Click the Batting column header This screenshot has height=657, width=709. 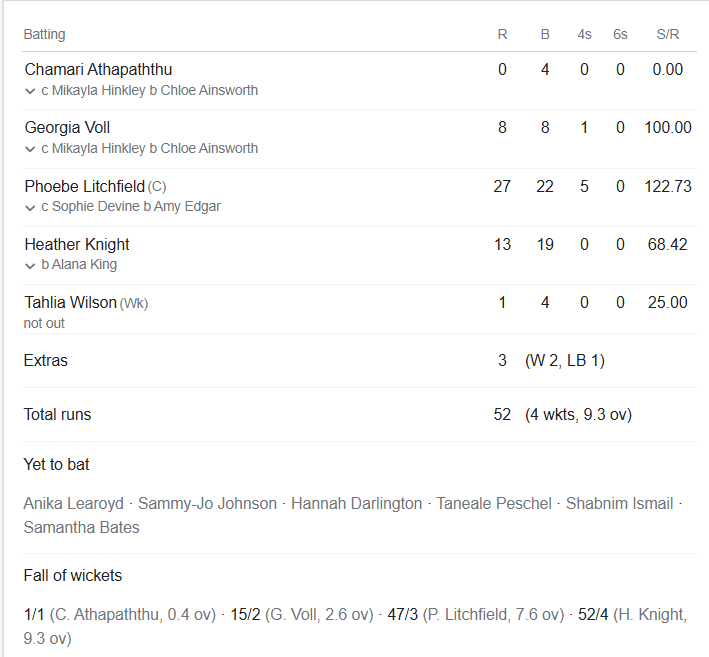(x=44, y=34)
